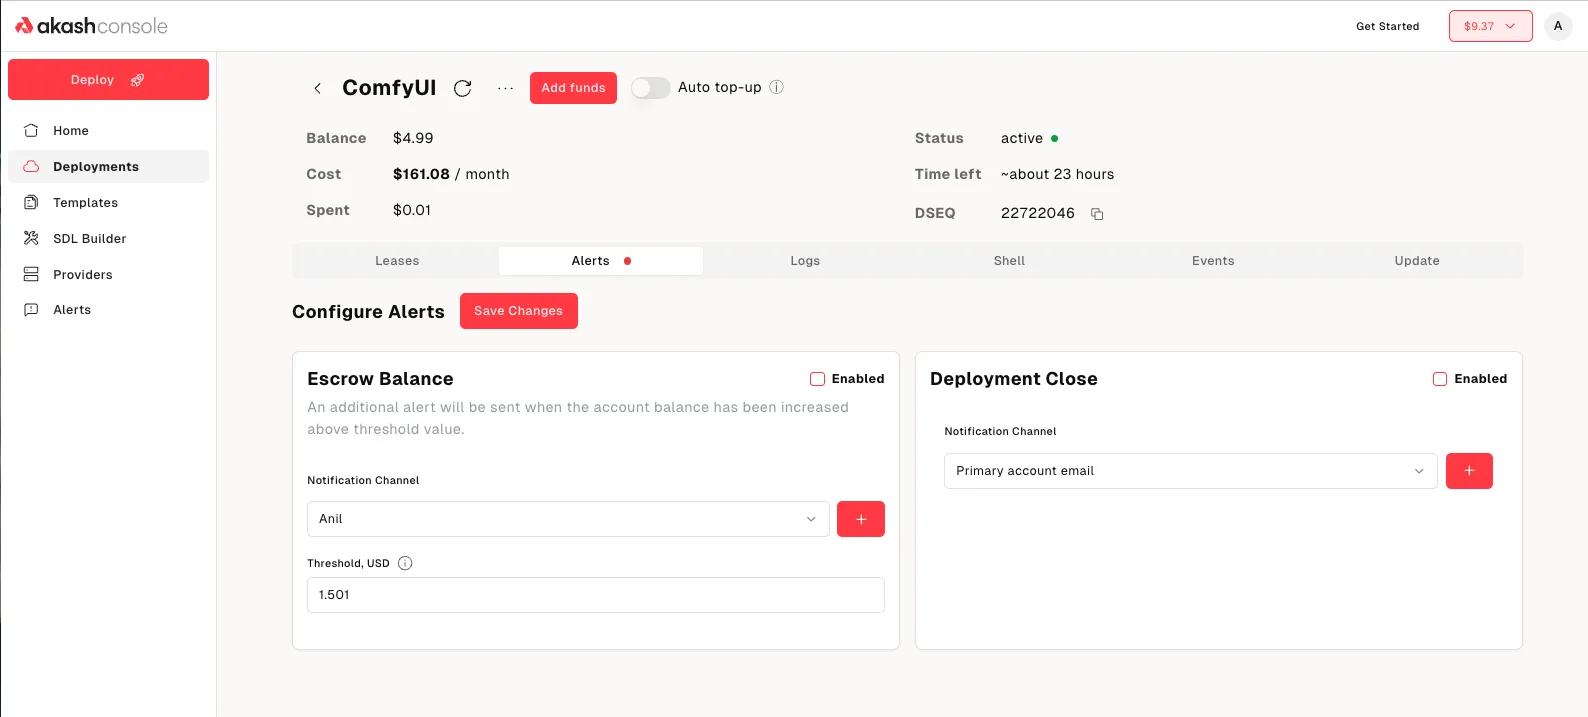Enable the Deployment Close alert checkbox
1588x717 pixels.
point(1440,379)
